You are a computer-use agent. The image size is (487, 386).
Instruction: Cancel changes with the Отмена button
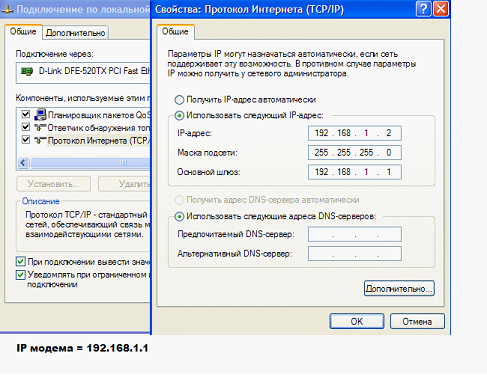[x=417, y=321]
